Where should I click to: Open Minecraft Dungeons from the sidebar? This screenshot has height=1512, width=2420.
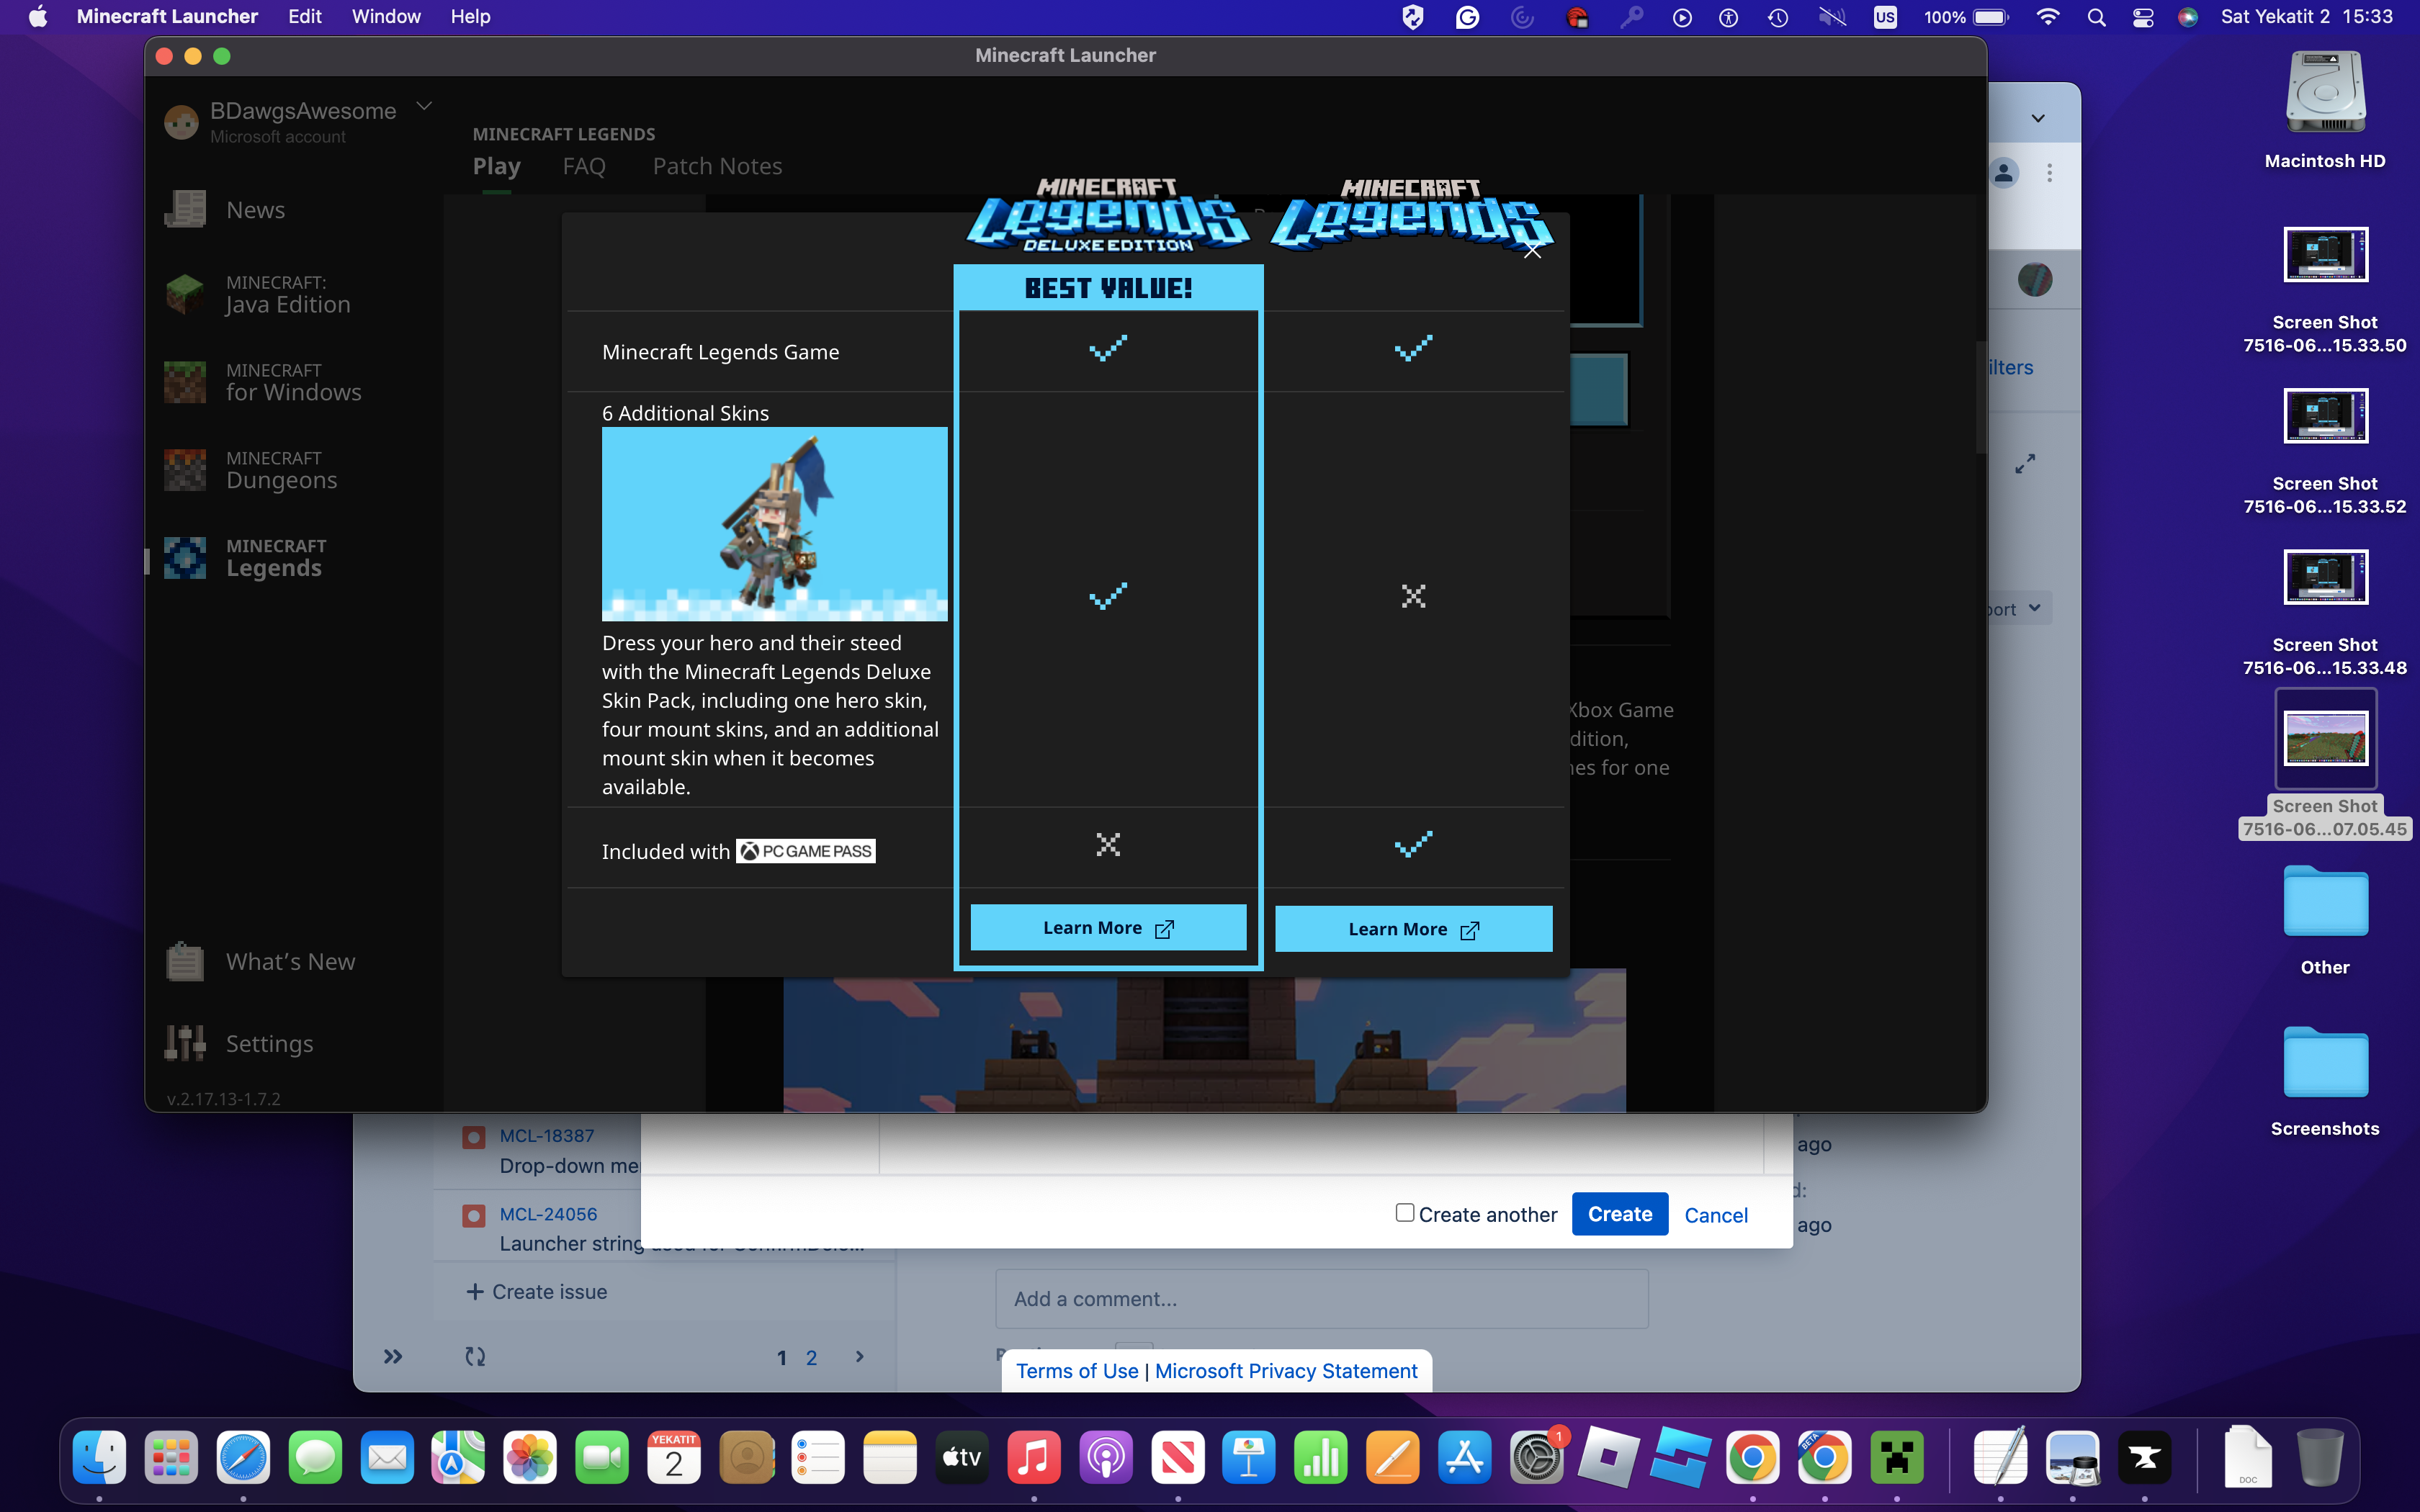pyautogui.click(x=280, y=470)
